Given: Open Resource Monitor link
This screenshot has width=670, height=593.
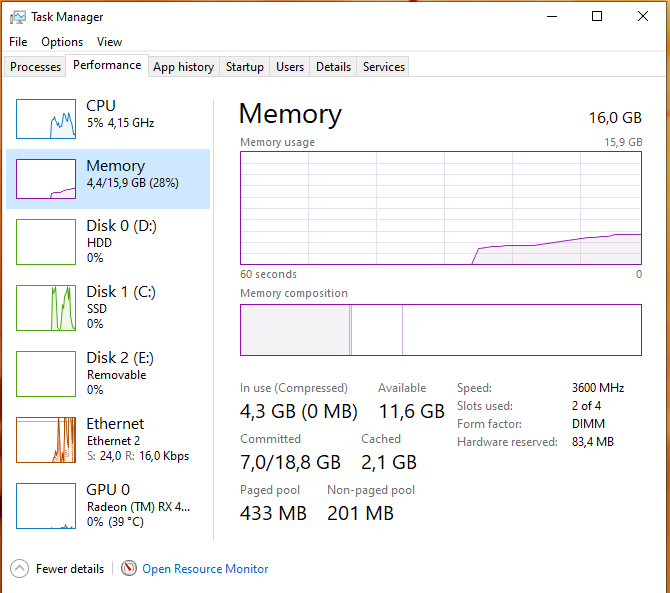Looking at the screenshot, I should [x=205, y=569].
